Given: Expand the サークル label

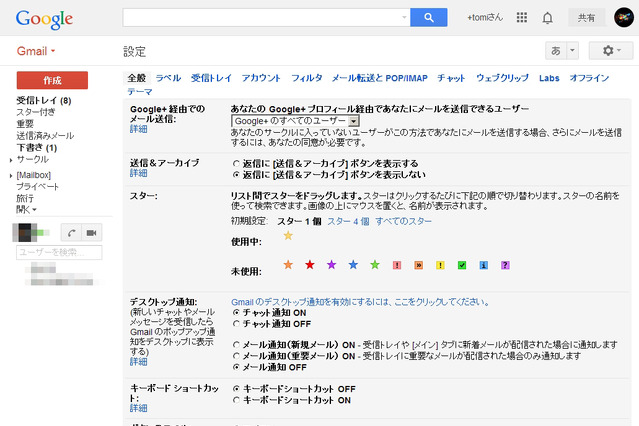Looking at the screenshot, I should pos(11,160).
